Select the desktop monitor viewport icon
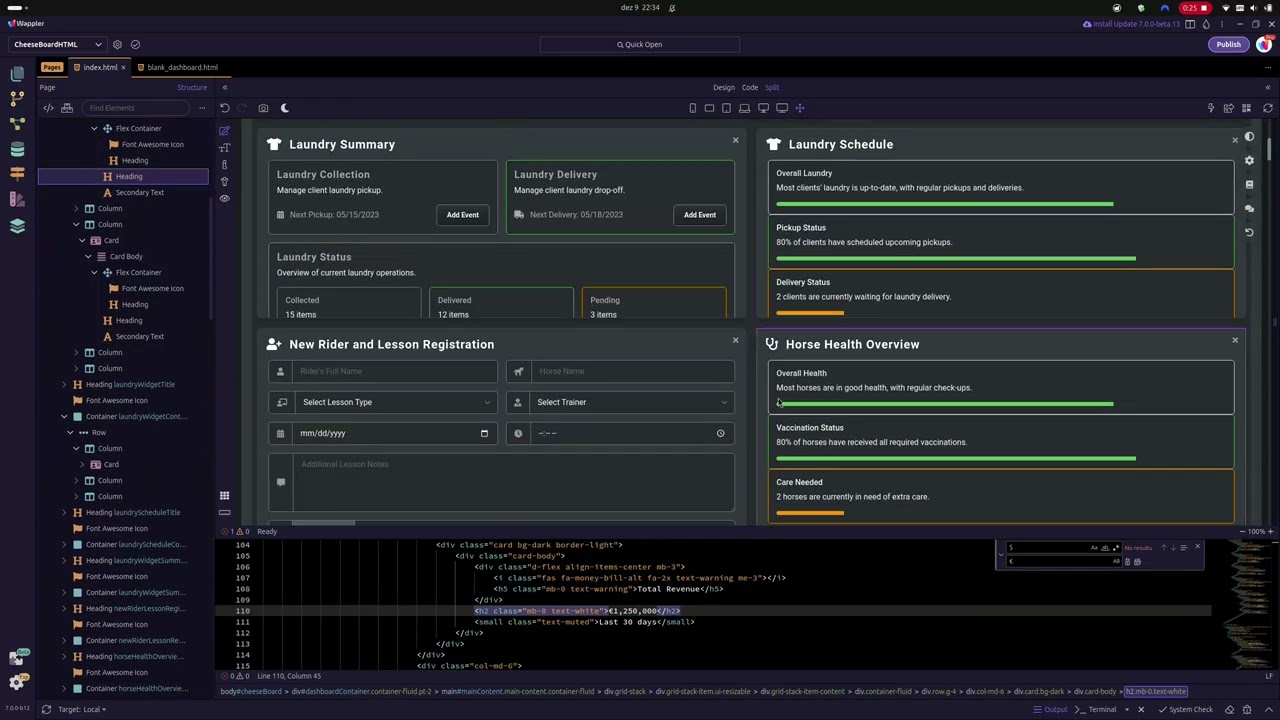This screenshot has height=720, width=1280. click(x=763, y=108)
